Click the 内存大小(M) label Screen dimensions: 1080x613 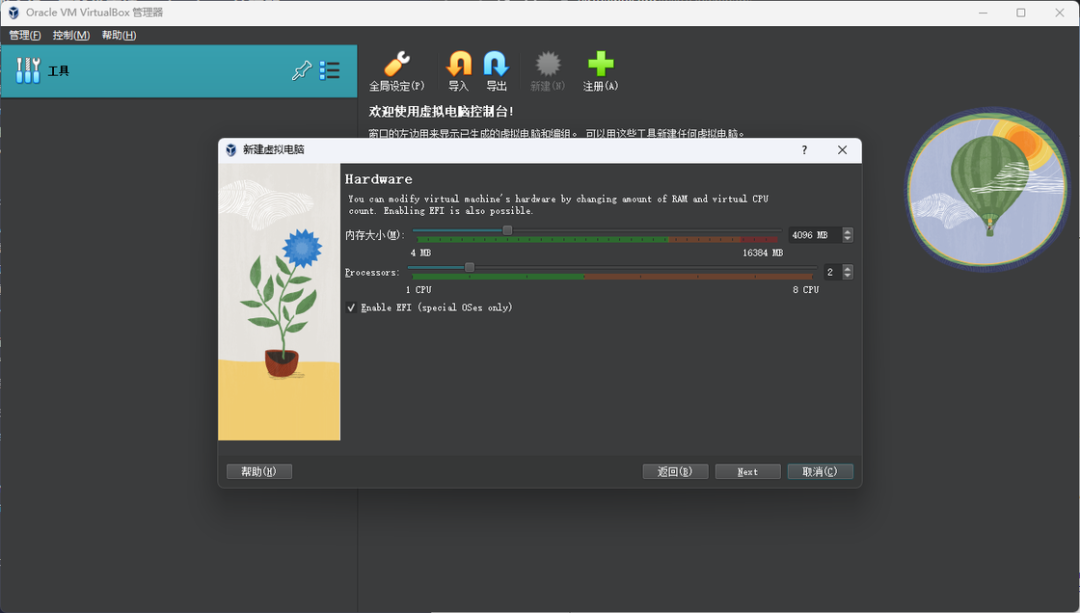375,236
